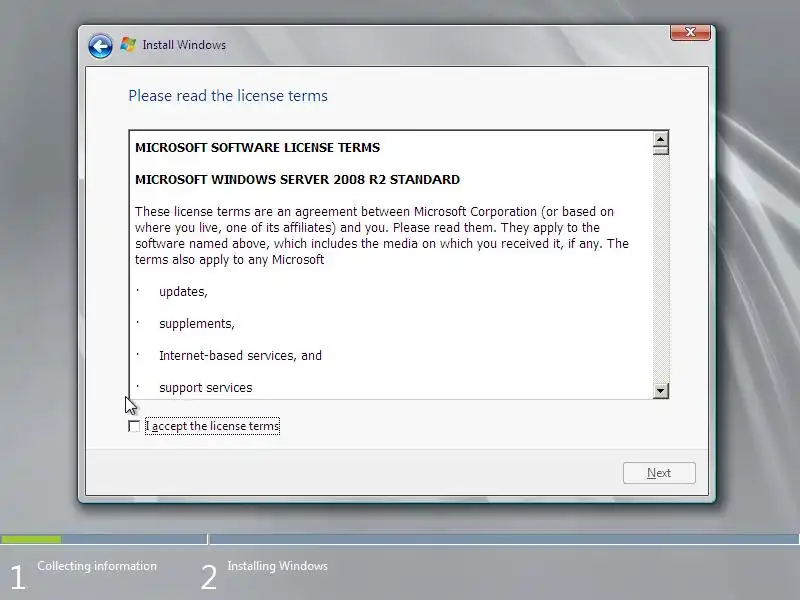Click the license scrollbar down arrow
This screenshot has height=600, width=800.
pos(661,391)
